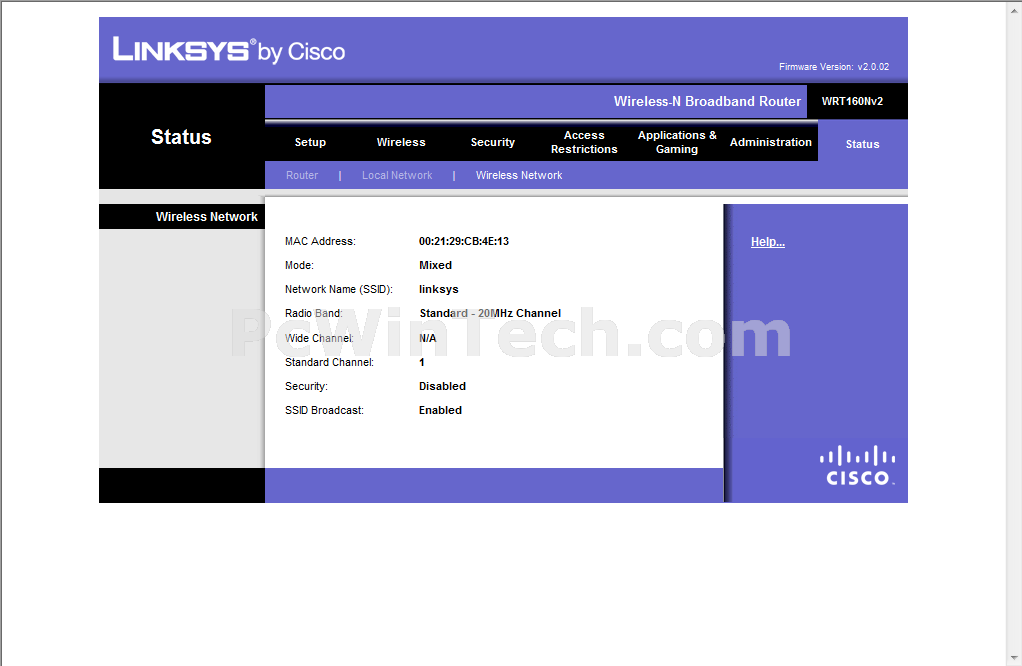
Task: Select the Wireless Network sub-tab
Action: [x=519, y=175]
